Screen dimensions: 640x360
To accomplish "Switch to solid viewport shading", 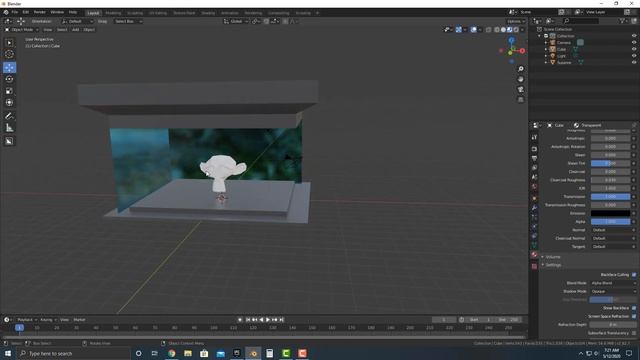I will point(503,30).
